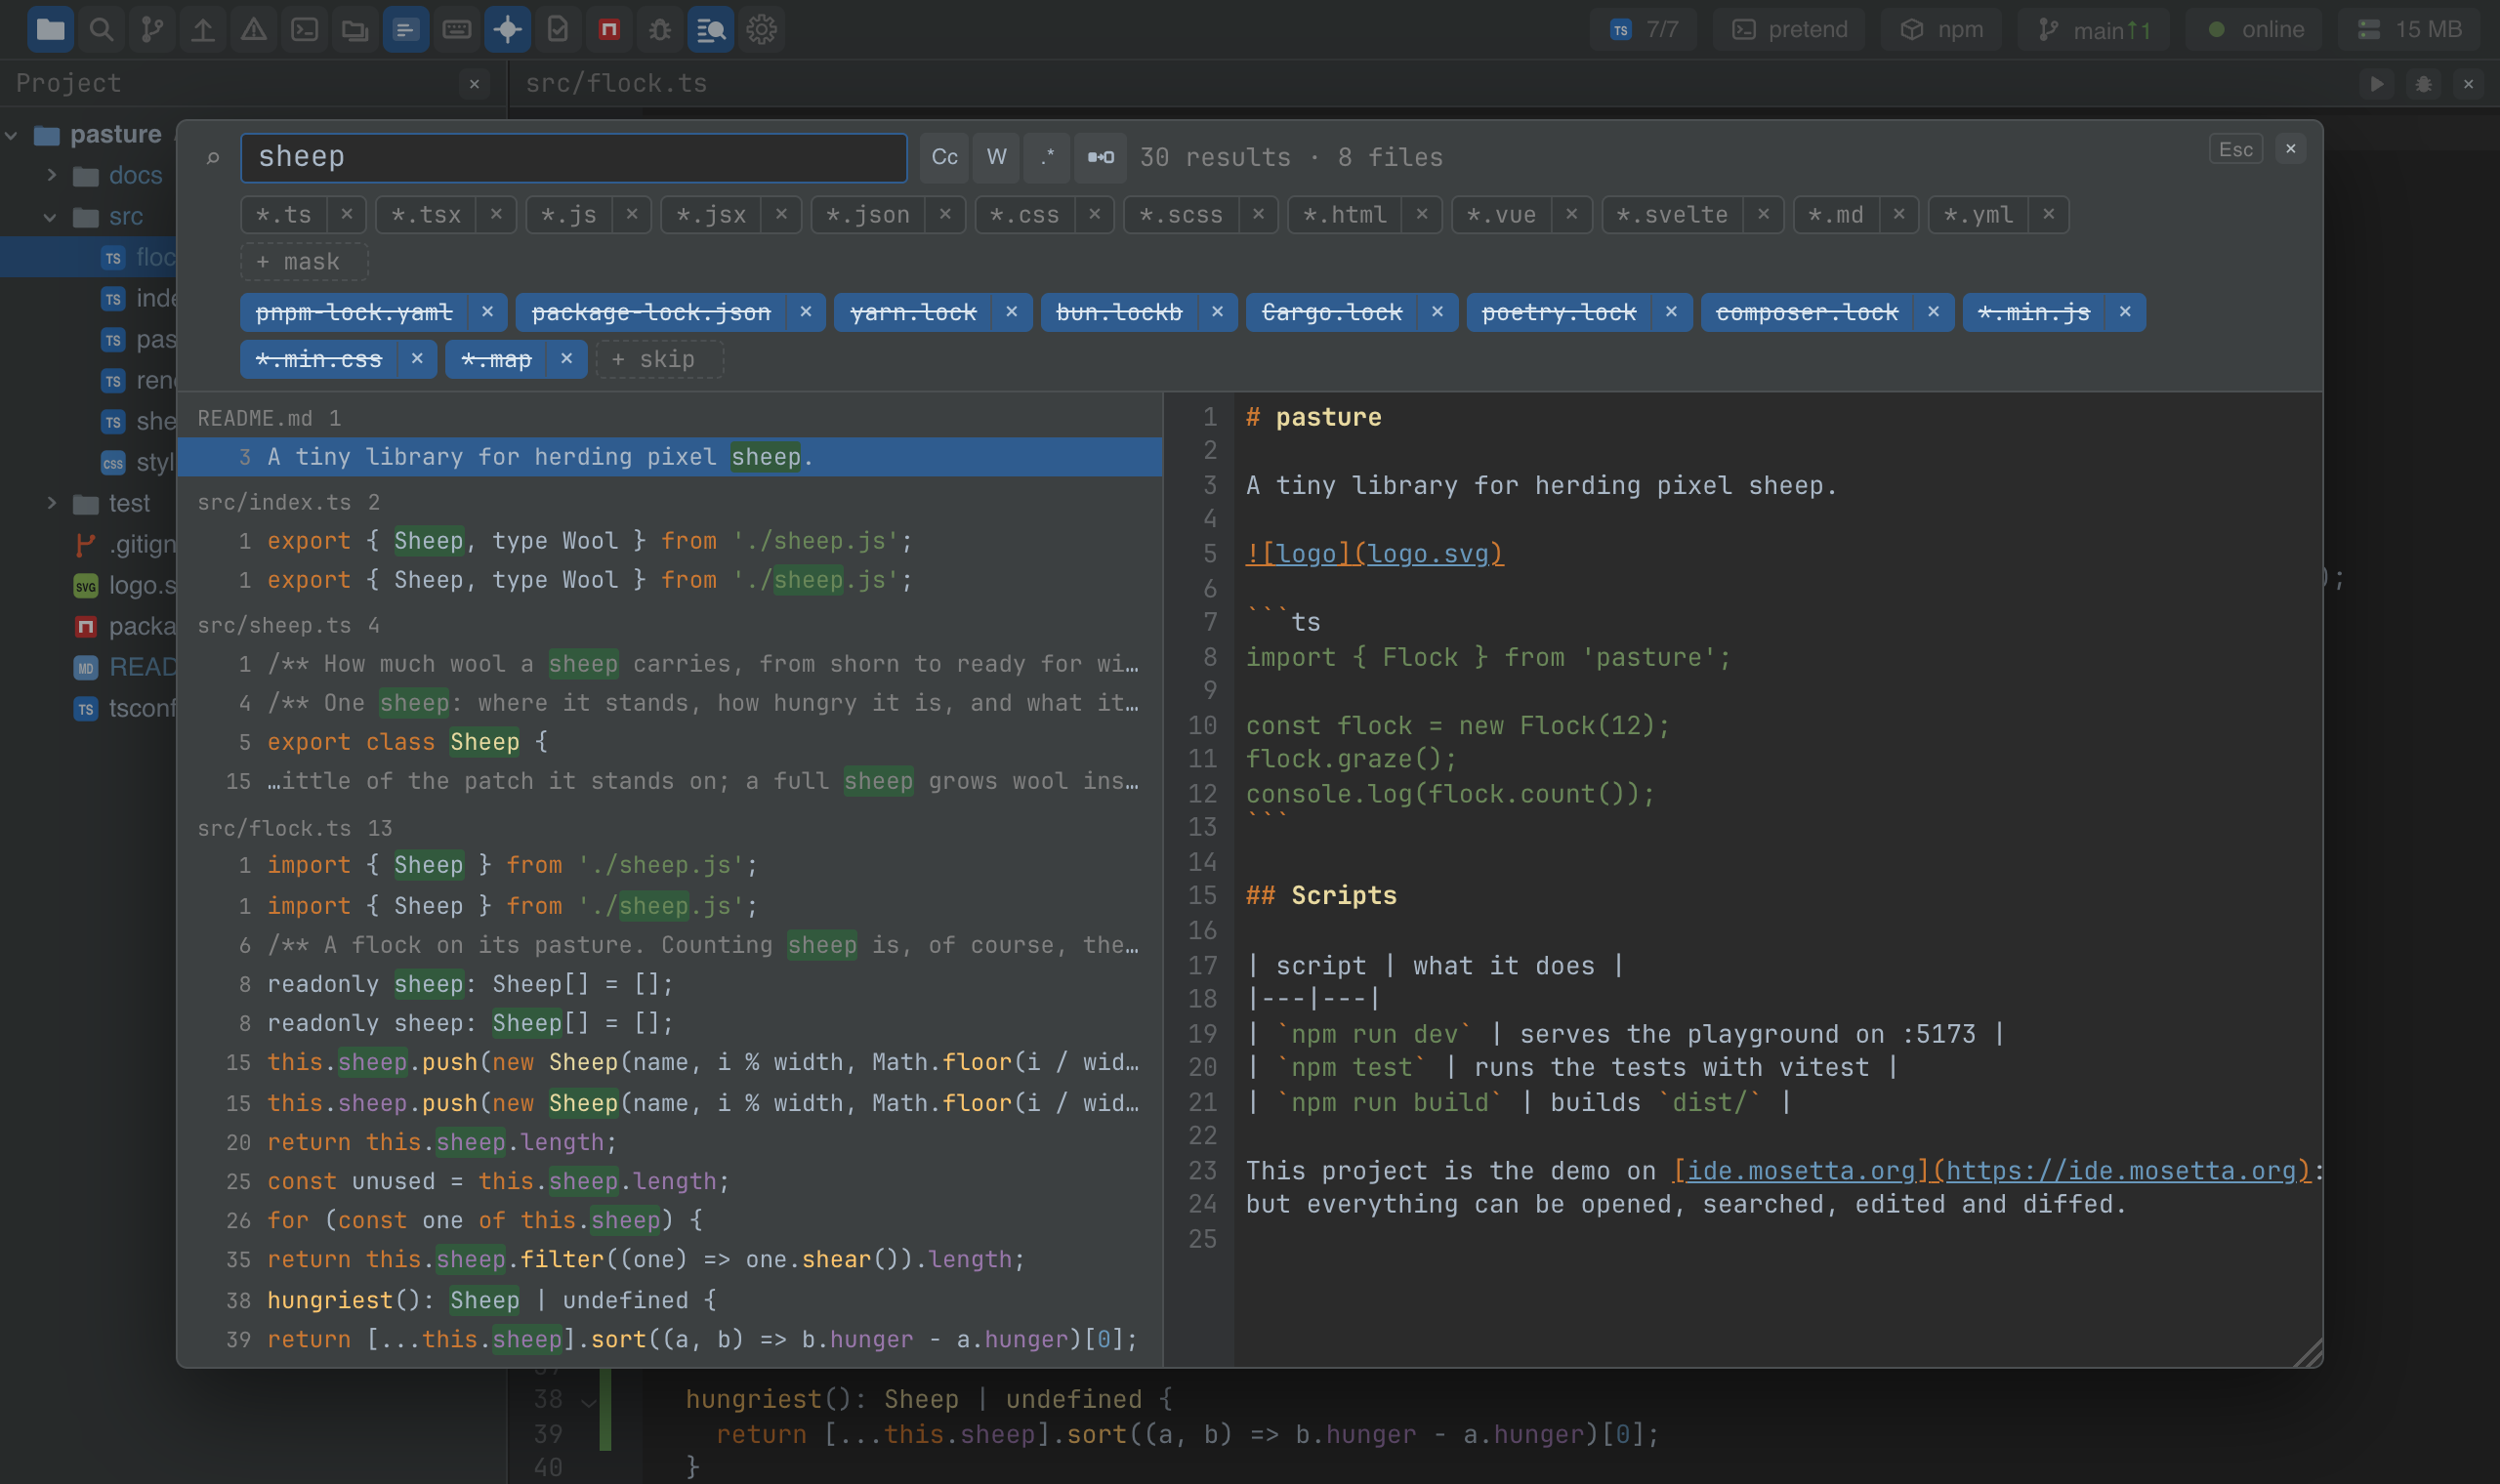This screenshot has width=2500, height=1484.
Task: Click the sheep search input field
Action: pyautogui.click(x=574, y=157)
